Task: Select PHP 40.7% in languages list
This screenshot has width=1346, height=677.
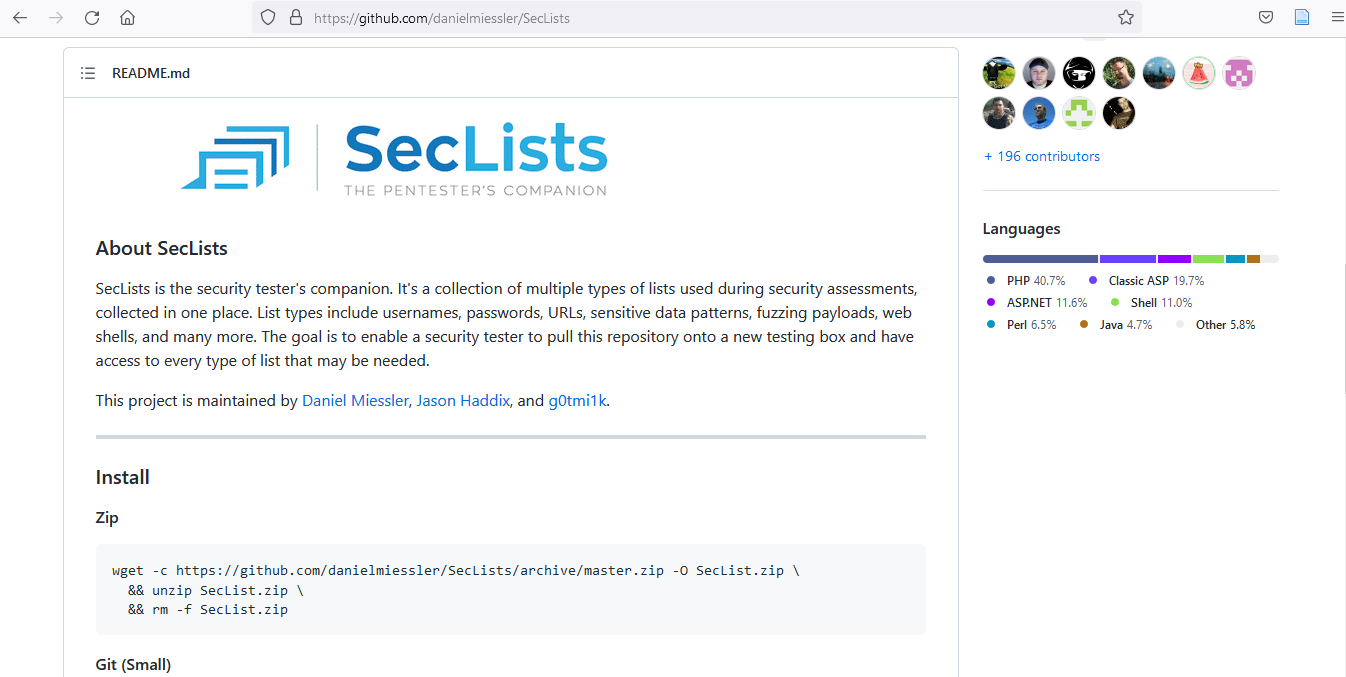Action: tap(1035, 281)
